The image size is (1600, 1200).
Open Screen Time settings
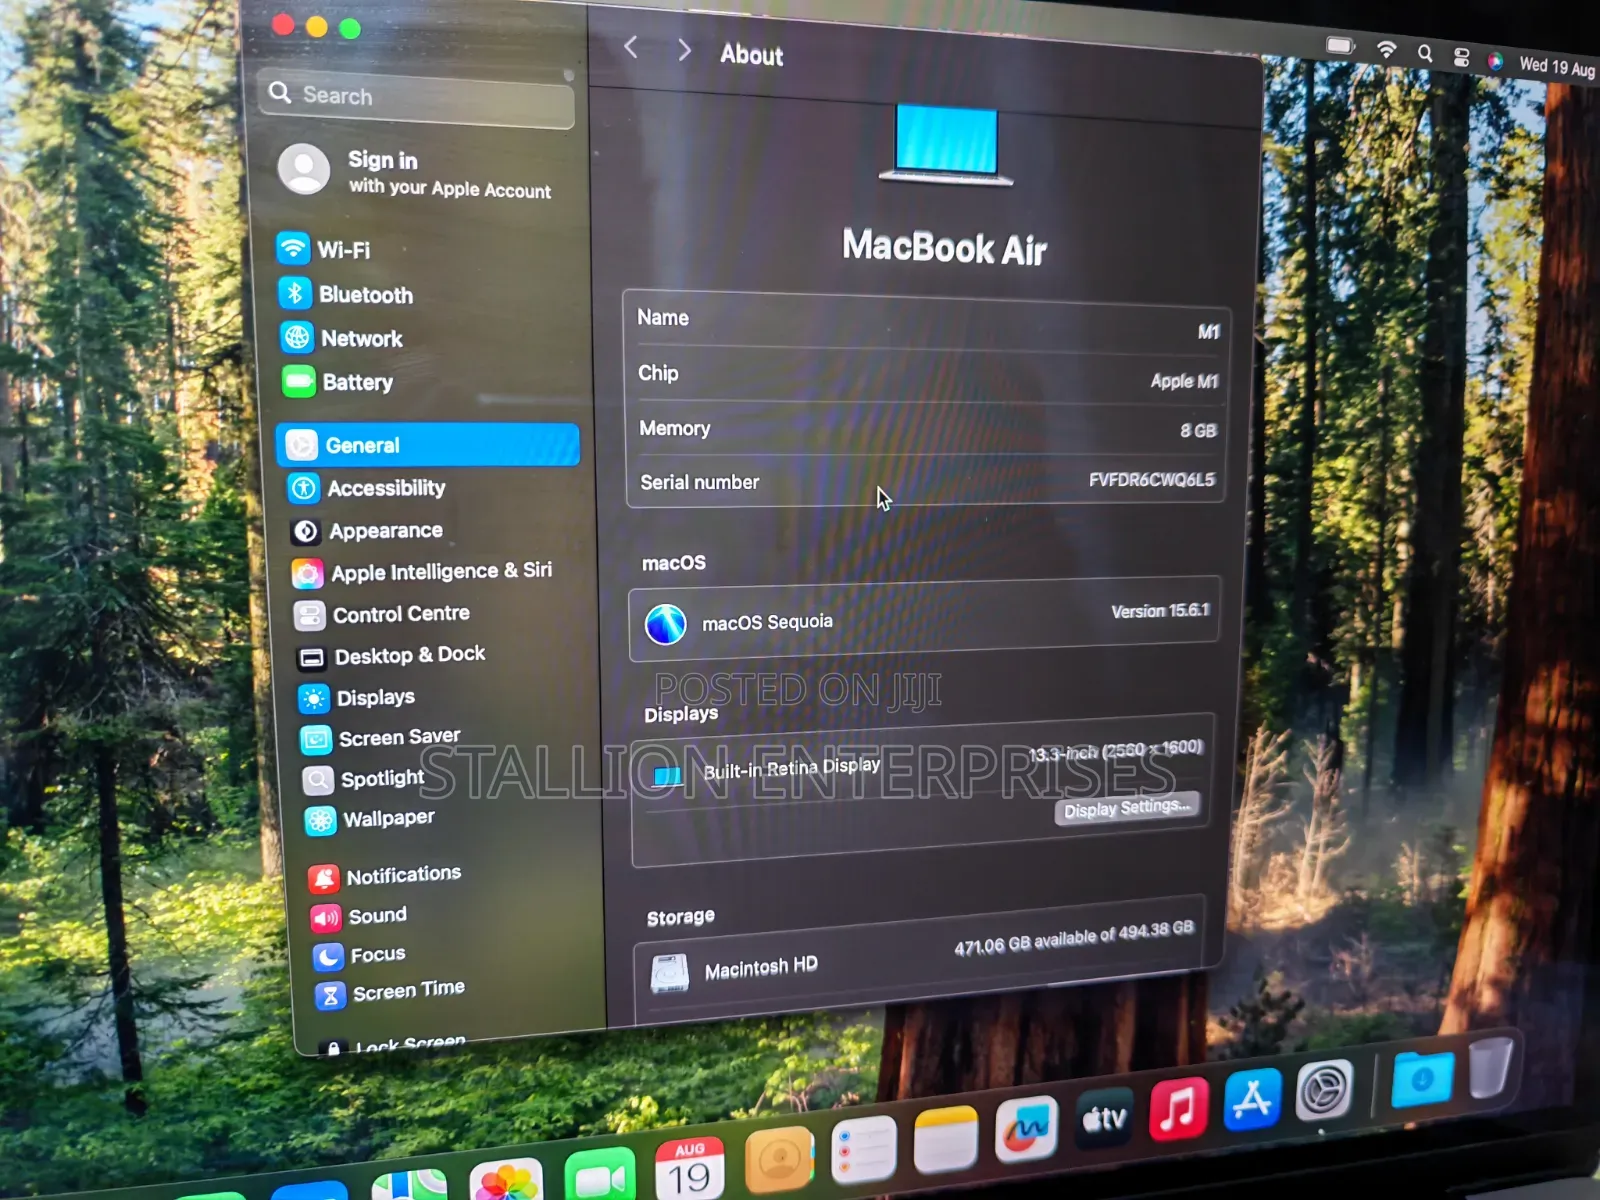pyautogui.click(x=390, y=992)
